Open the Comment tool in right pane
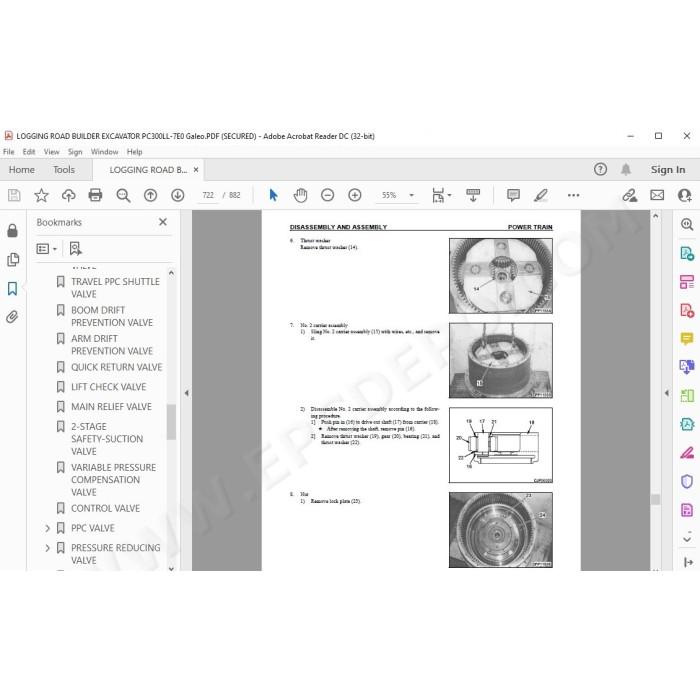 687,339
